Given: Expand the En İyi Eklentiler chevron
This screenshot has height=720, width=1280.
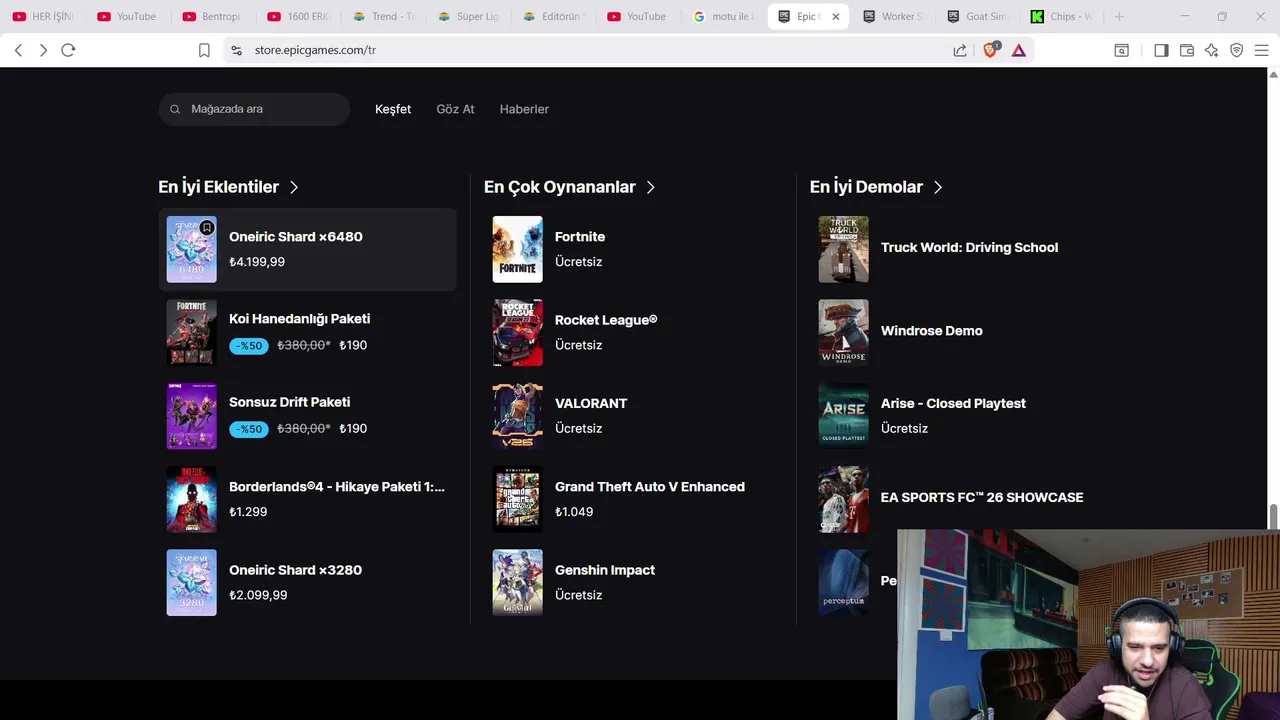Looking at the screenshot, I should [294, 187].
